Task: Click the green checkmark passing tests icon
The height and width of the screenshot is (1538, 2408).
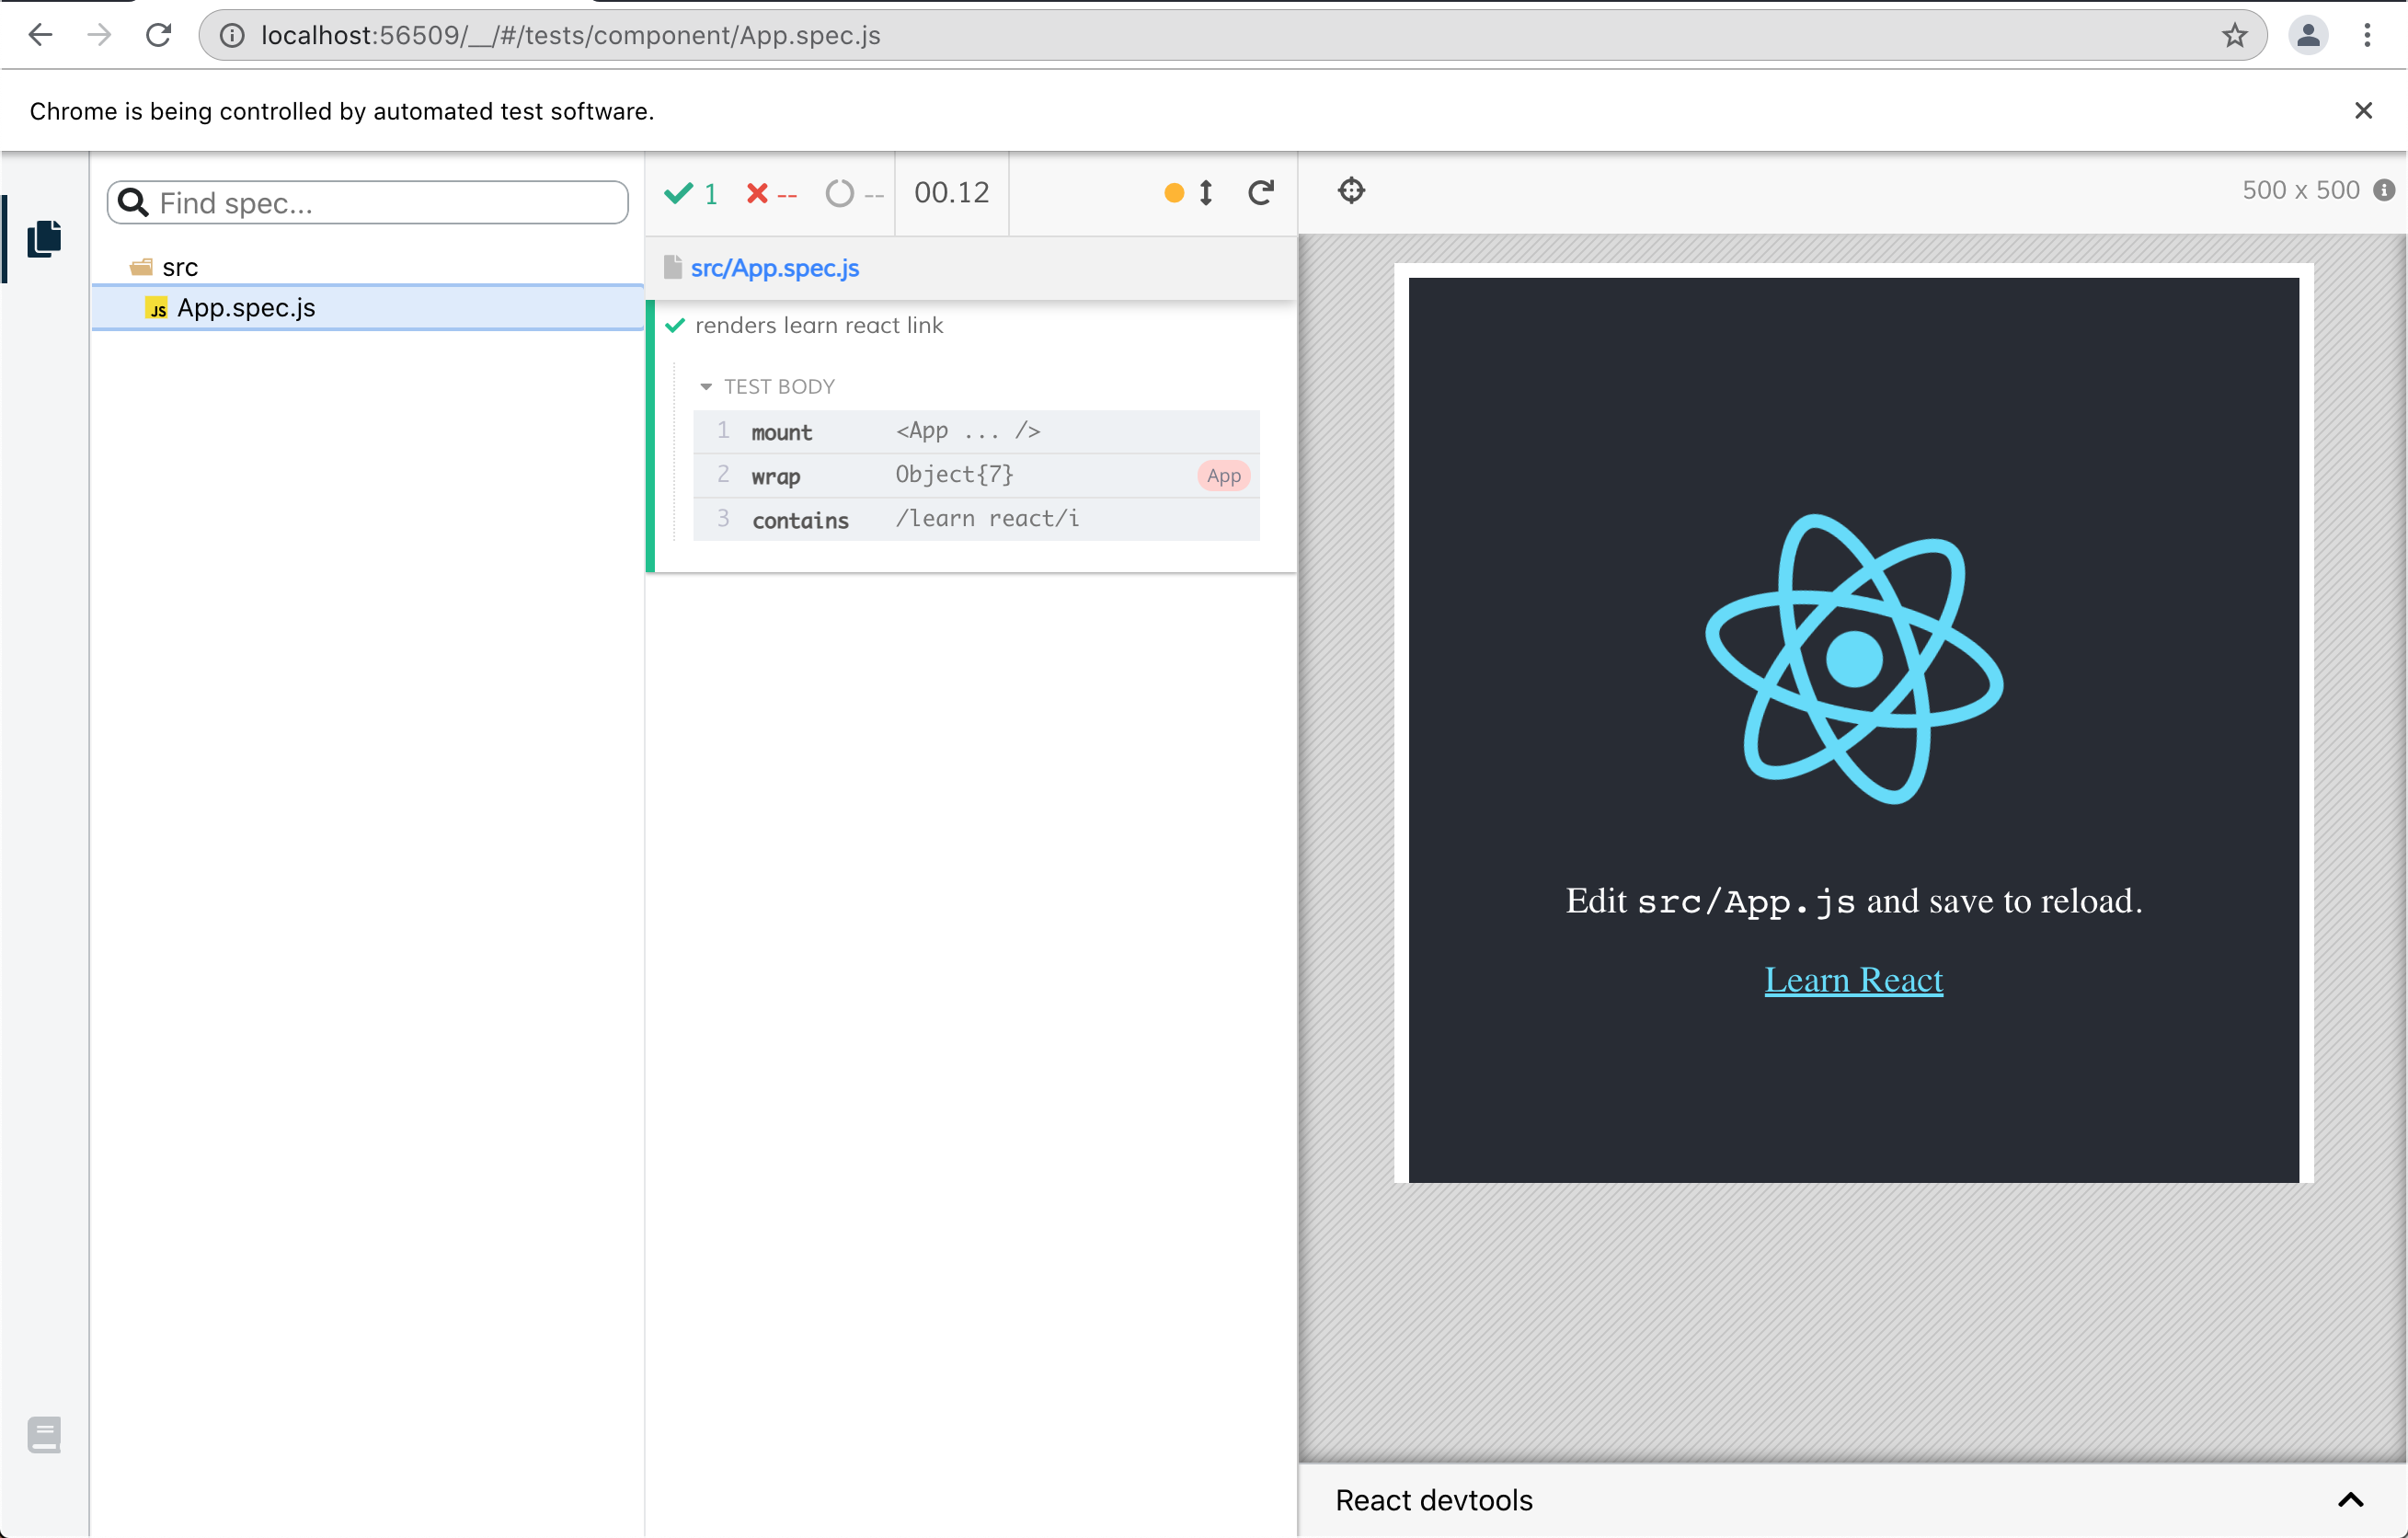Action: [x=681, y=193]
